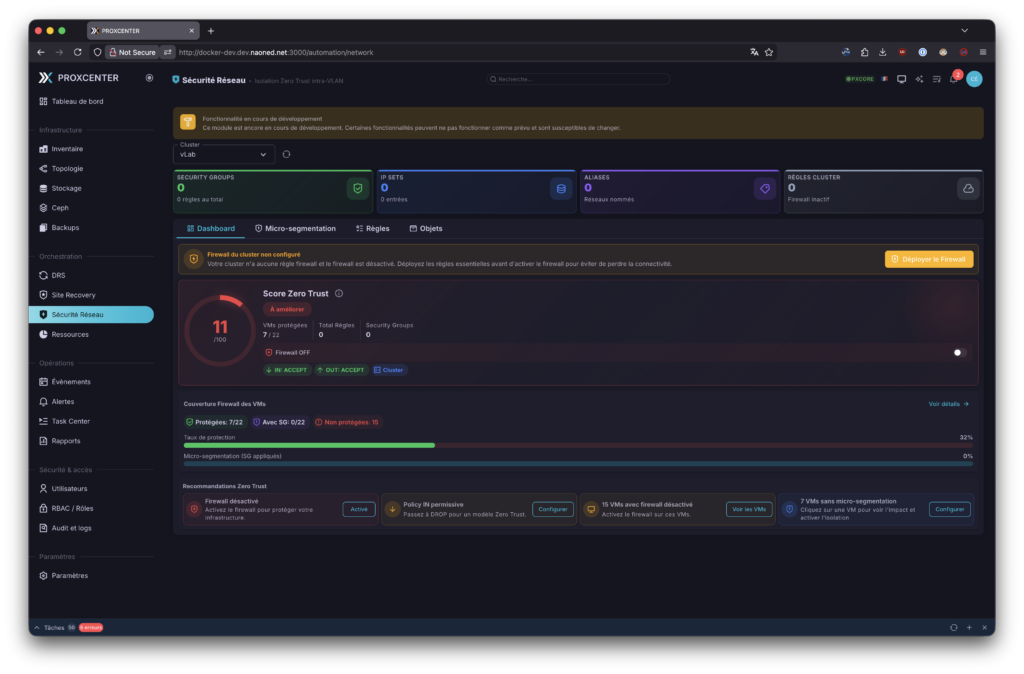
Task: Click the Déployer le Firewall button
Action: tap(928, 259)
